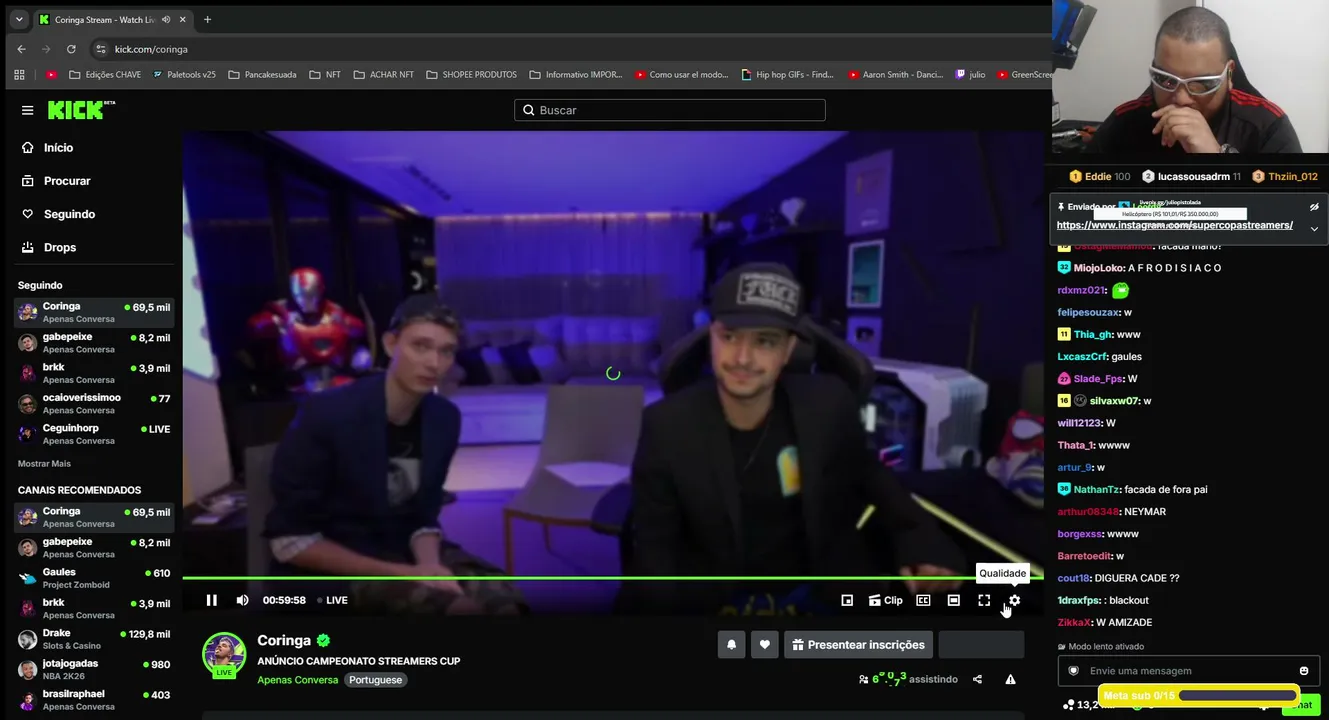The image size is (1329, 720).
Task: Click Presentear inscrições button
Action: [859, 645]
